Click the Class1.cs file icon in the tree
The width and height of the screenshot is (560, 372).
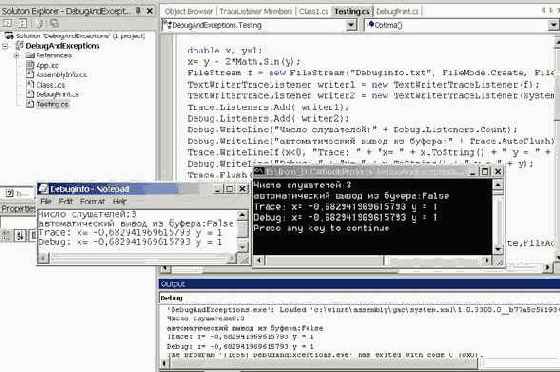[30, 85]
